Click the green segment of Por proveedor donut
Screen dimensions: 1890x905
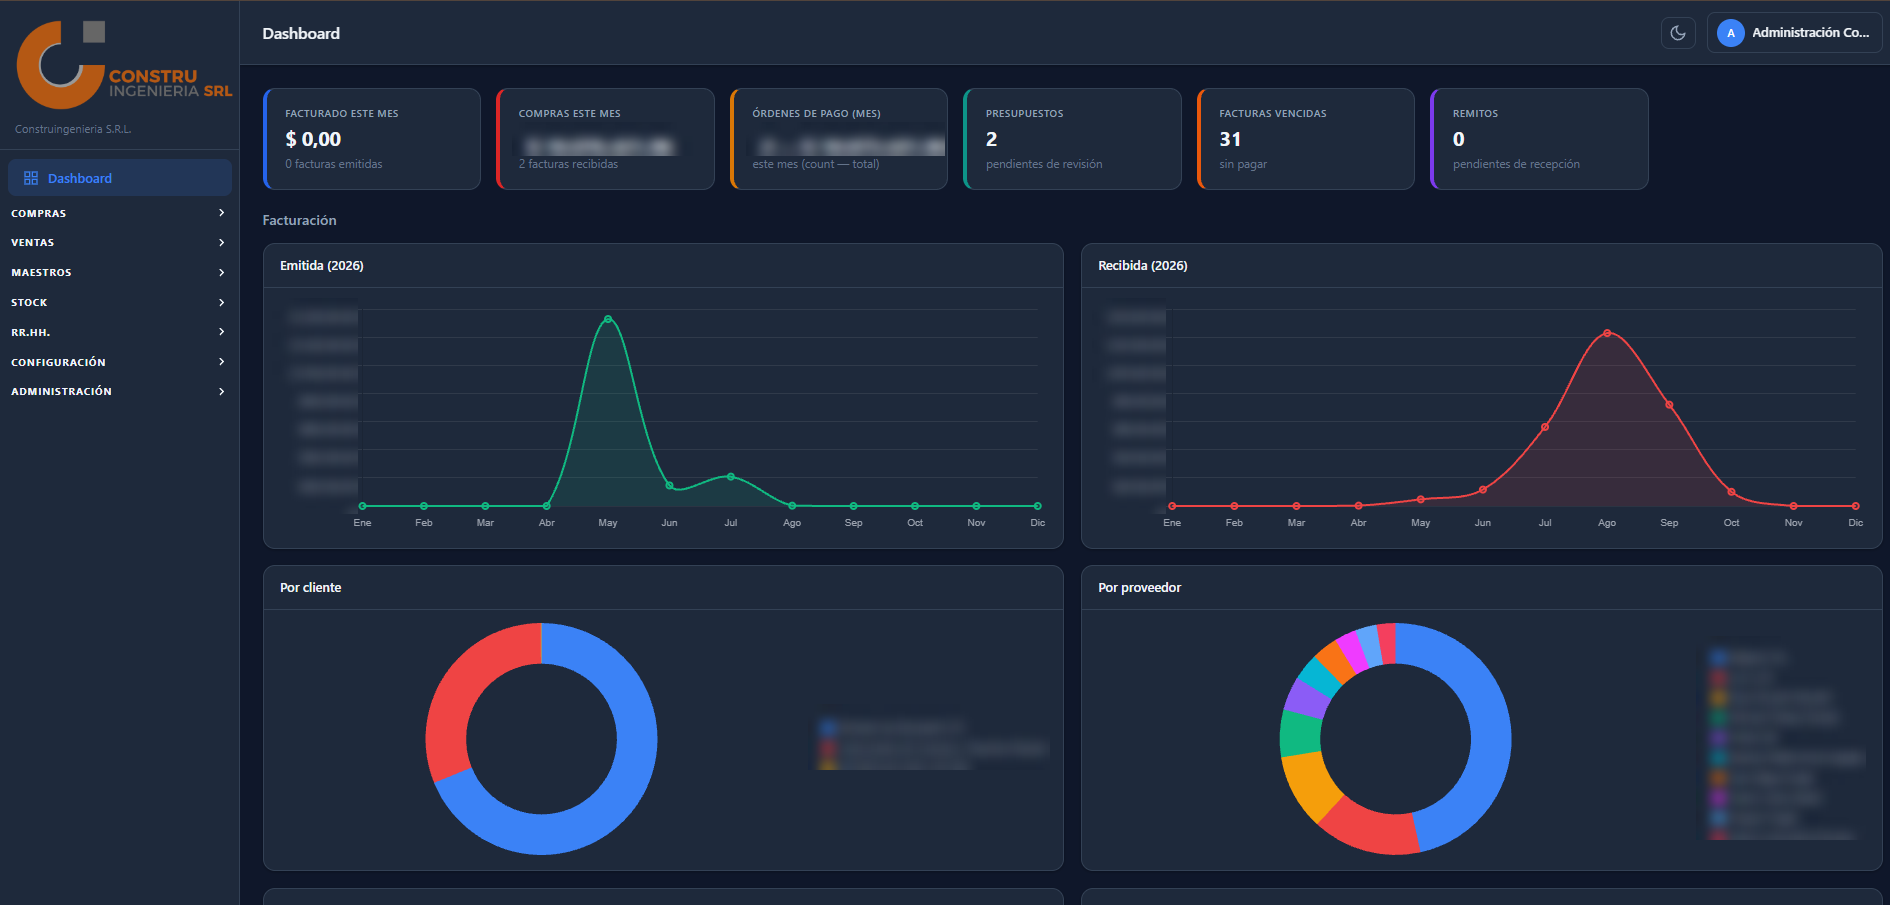[x=1300, y=734]
